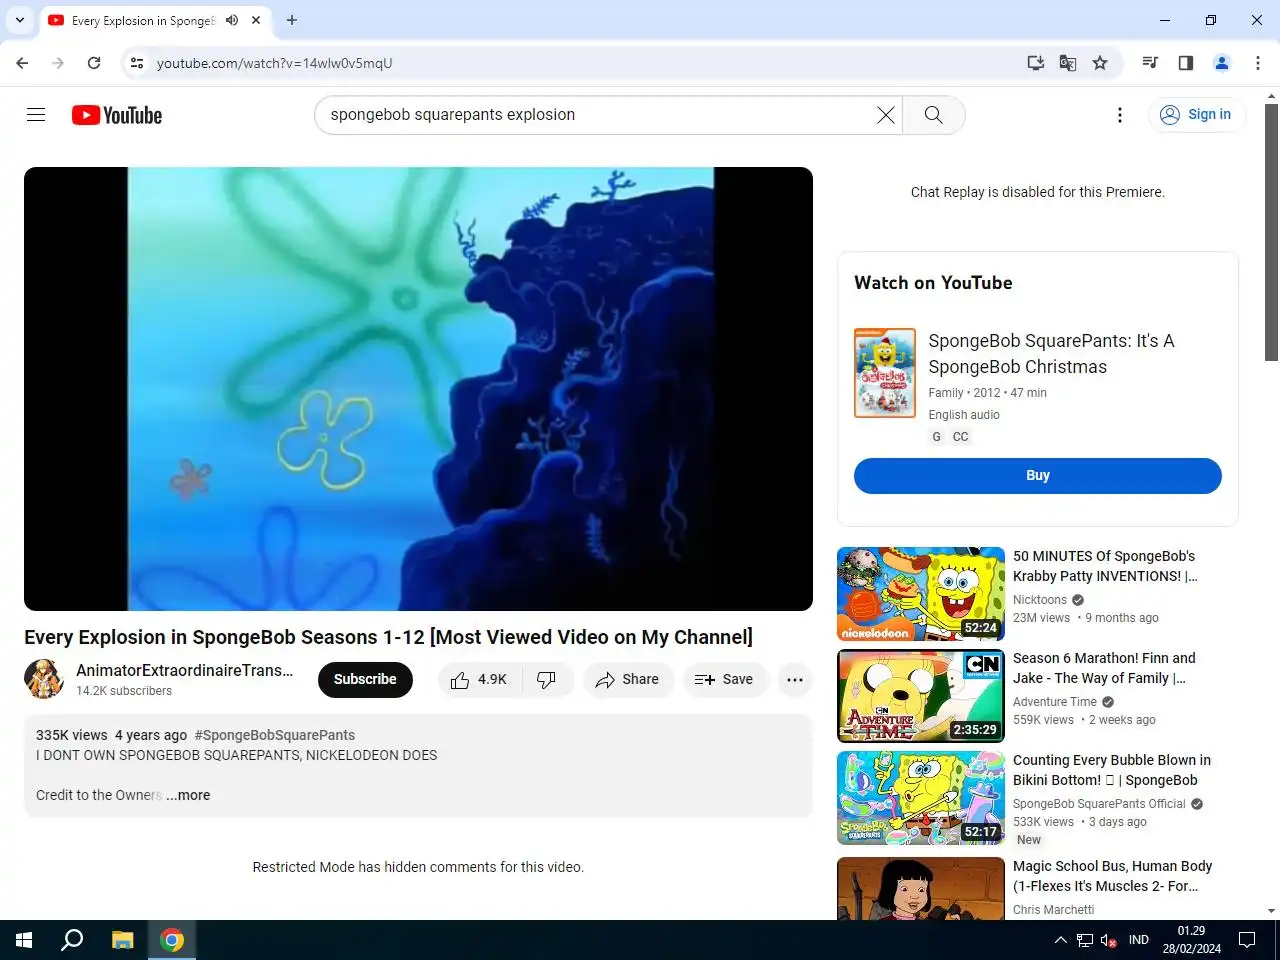Open Chrome from taskbar
1280x960 pixels.
coord(172,940)
